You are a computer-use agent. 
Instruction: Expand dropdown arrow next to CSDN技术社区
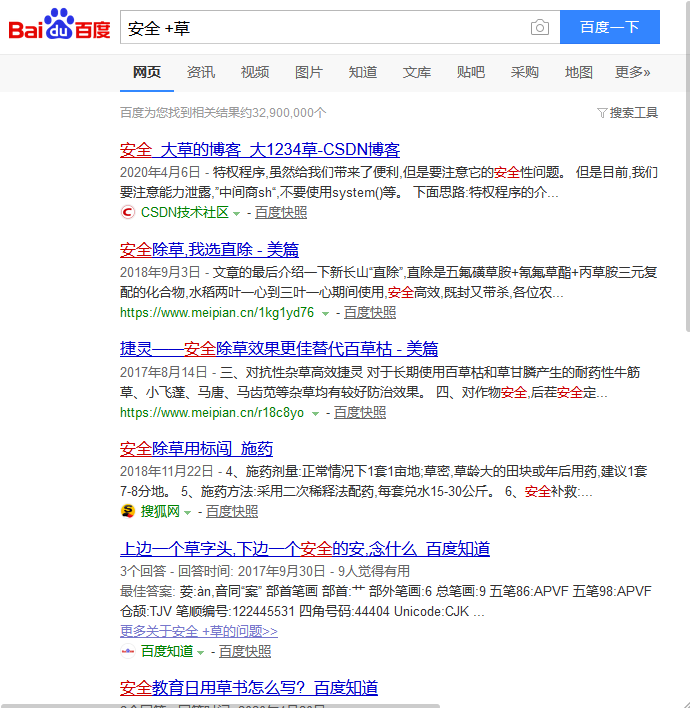[237, 213]
